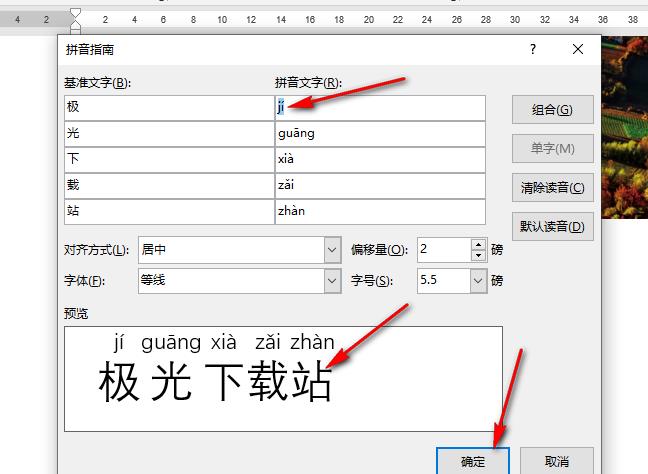Click the 偏移量(O) label

[x=379, y=250]
